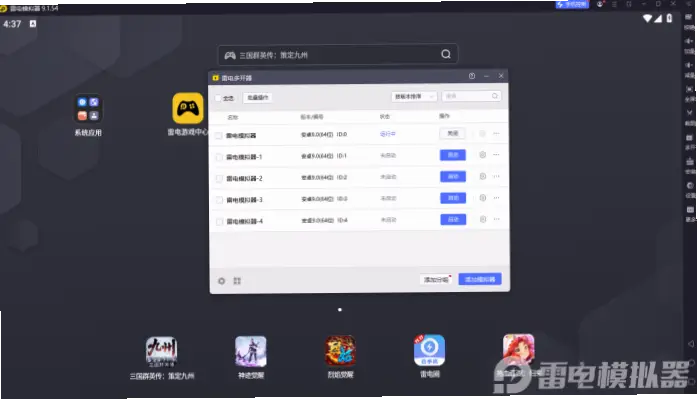Click the Wi-Fi status icon
Viewport: 697px width, 400px height.
[648, 18]
